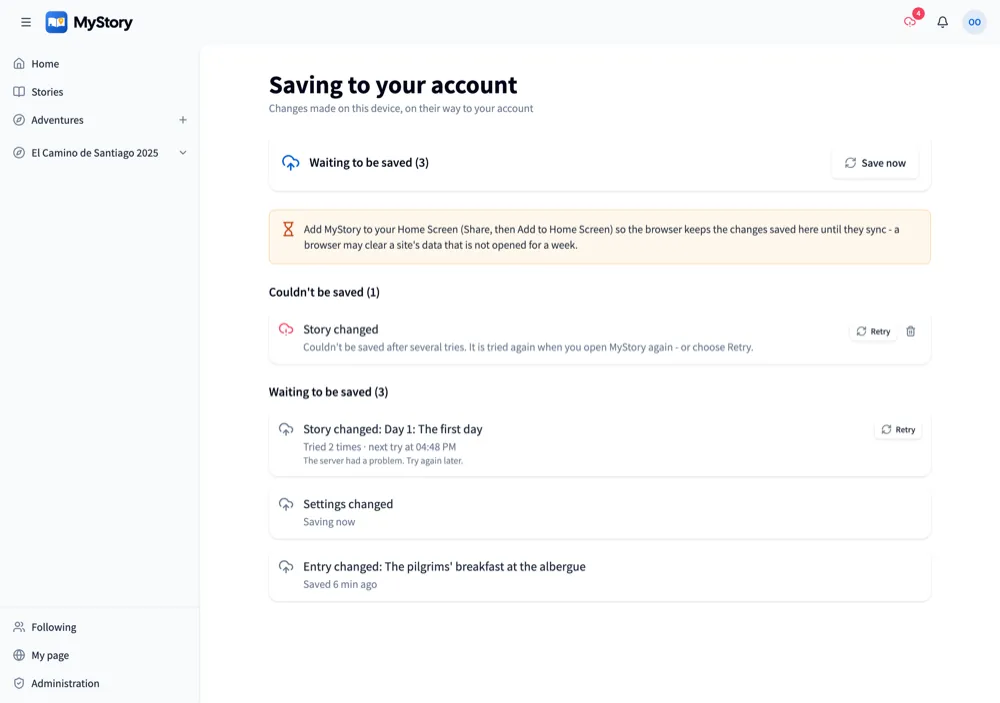Click Story changed: Day 1: The first day title

coord(392,429)
